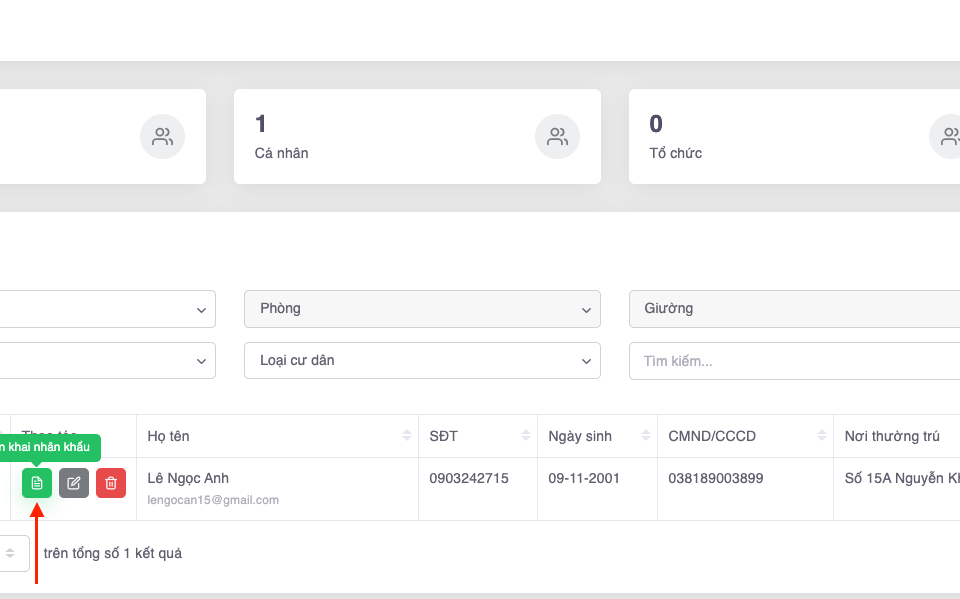Click the gray edit pencil icon
The image size is (960, 599).
(x=74, y=483)
